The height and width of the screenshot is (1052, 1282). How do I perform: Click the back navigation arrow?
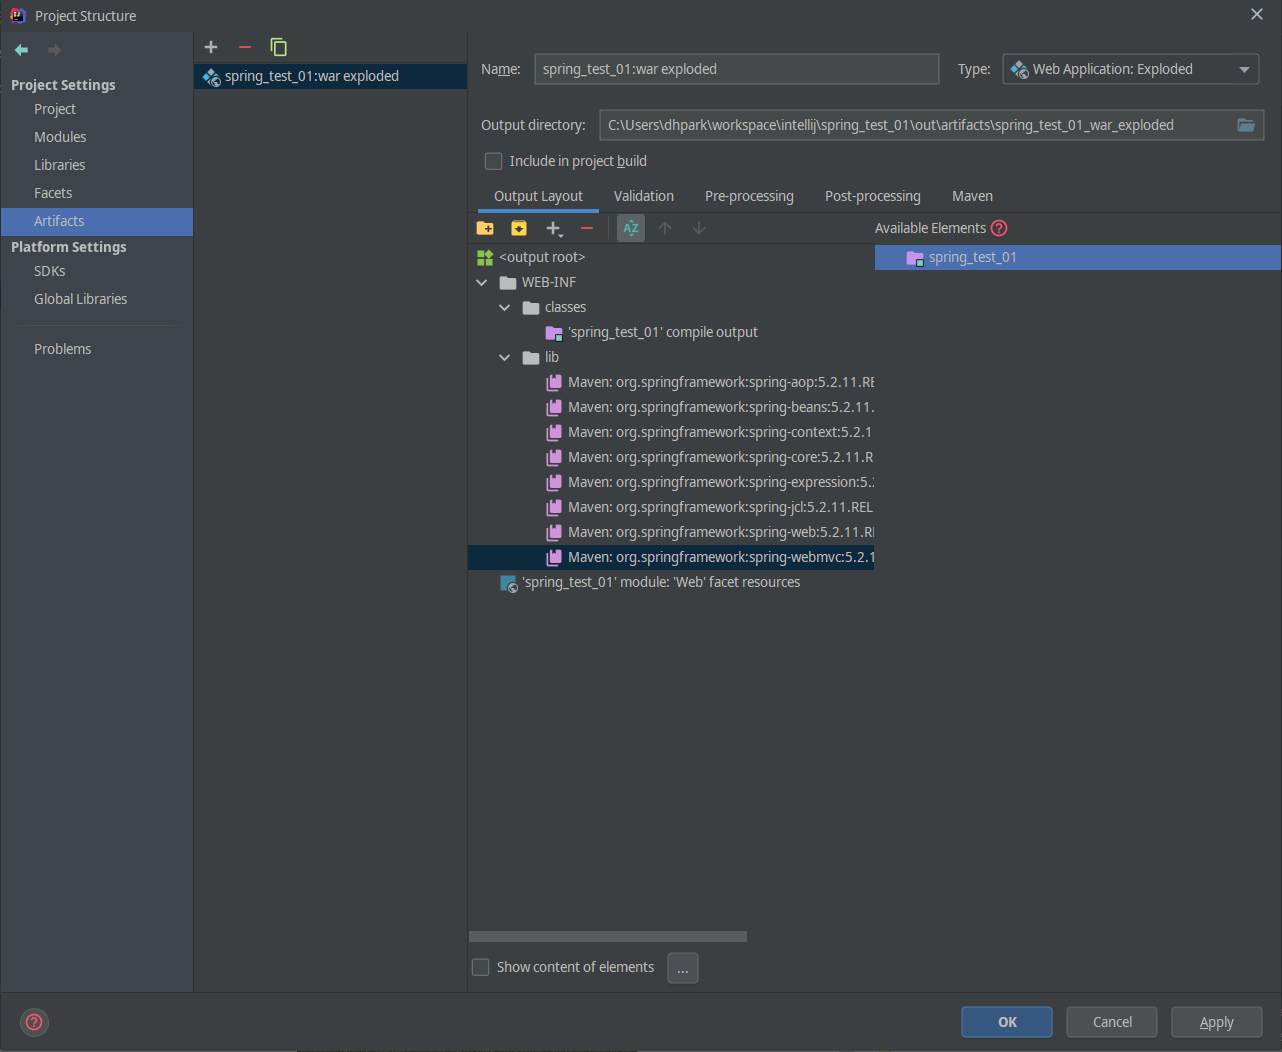(21, 50)
